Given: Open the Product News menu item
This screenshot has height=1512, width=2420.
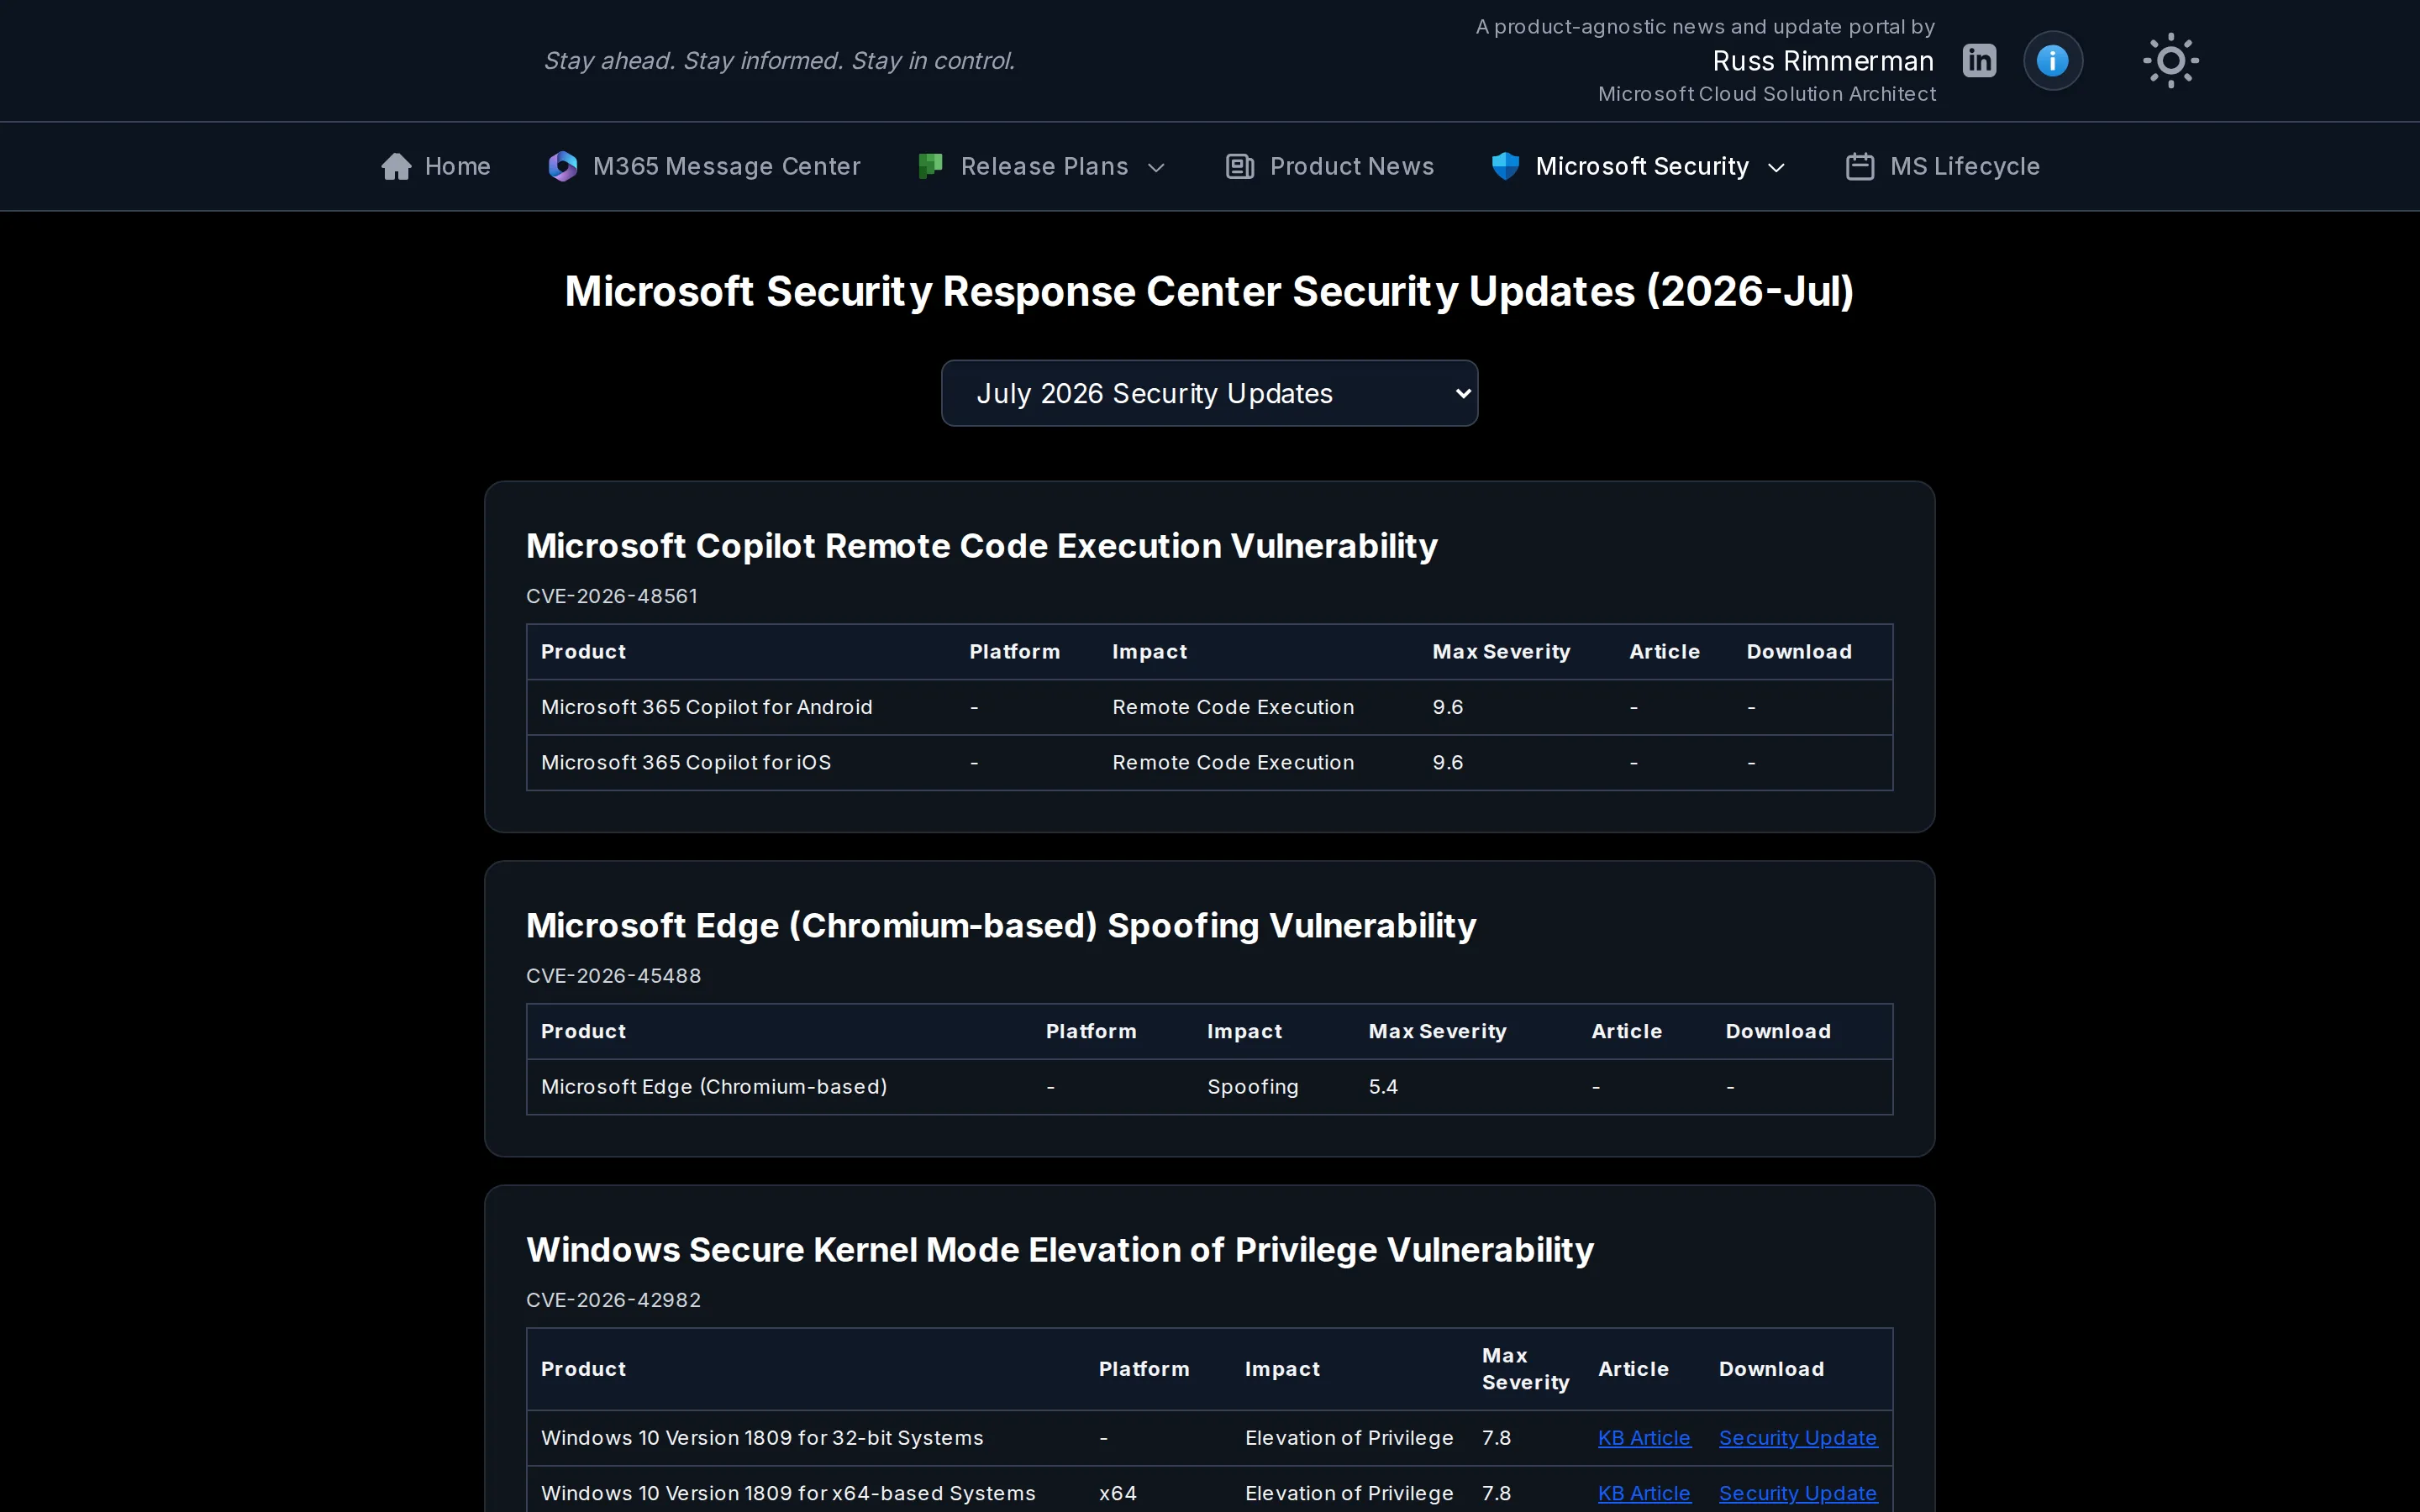Looking at the screenshot, I should click(x=1330, y=166).
